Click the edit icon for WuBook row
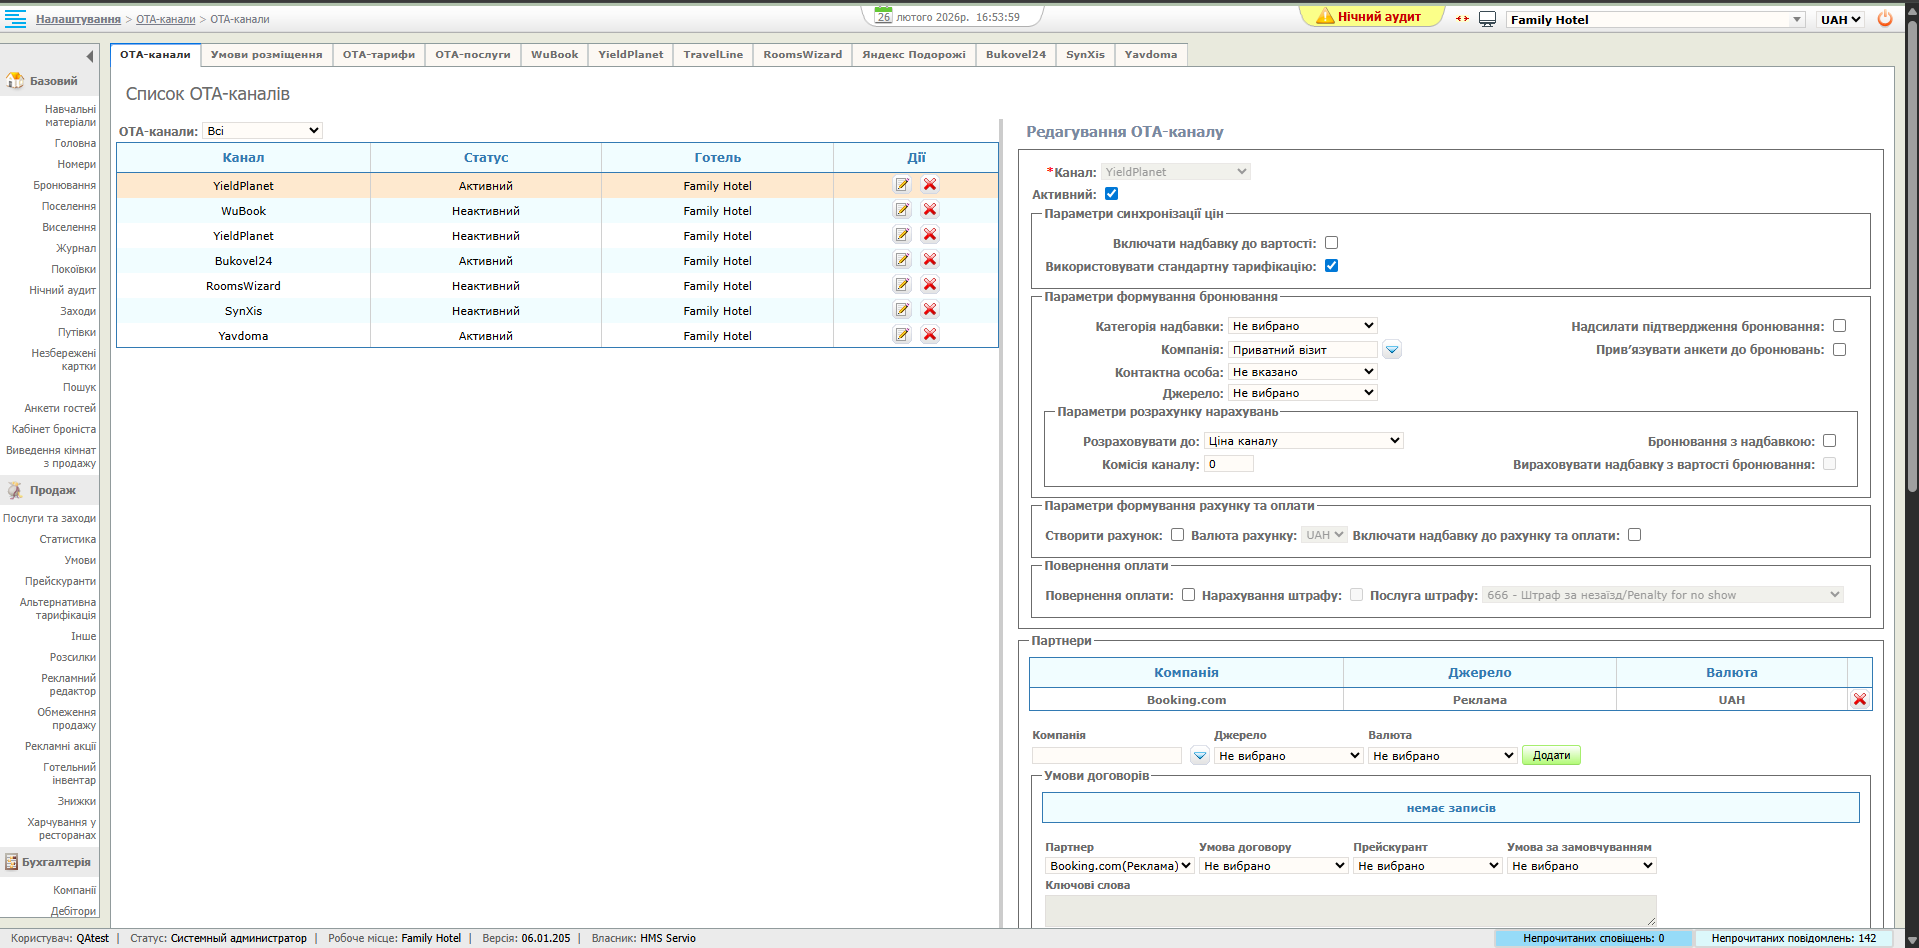1919x948 pixels. [902, 210]
